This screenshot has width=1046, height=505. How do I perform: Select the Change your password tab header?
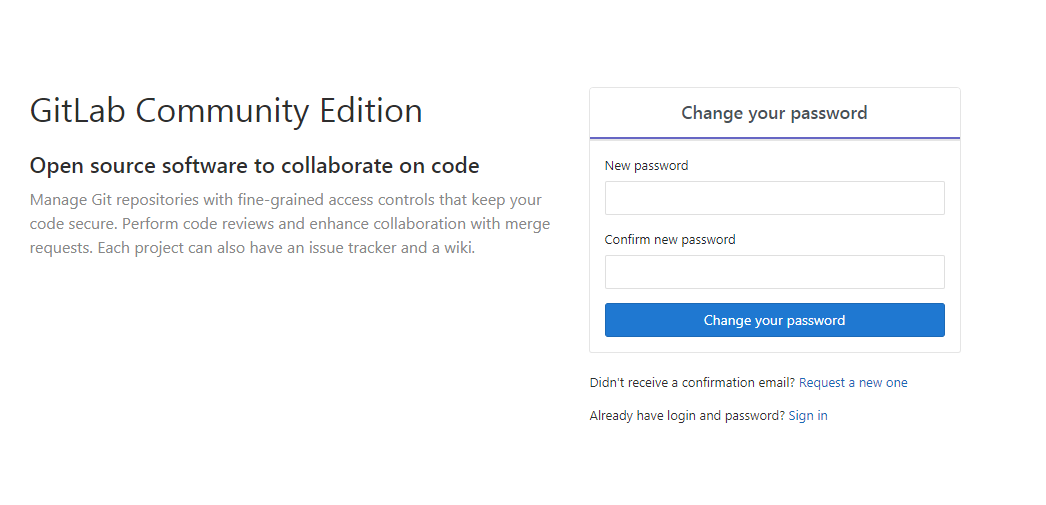tap(774, 113)
